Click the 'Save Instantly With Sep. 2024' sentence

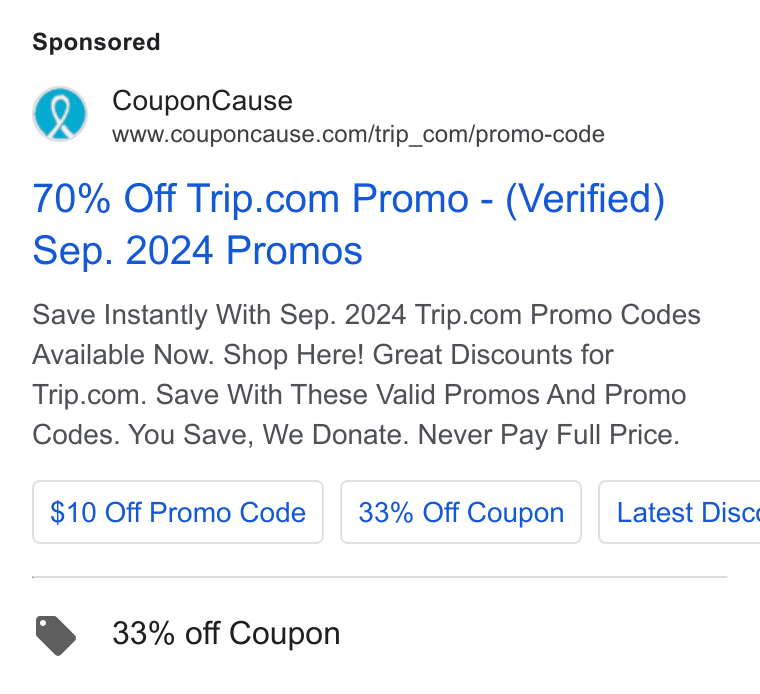point(221,315)
